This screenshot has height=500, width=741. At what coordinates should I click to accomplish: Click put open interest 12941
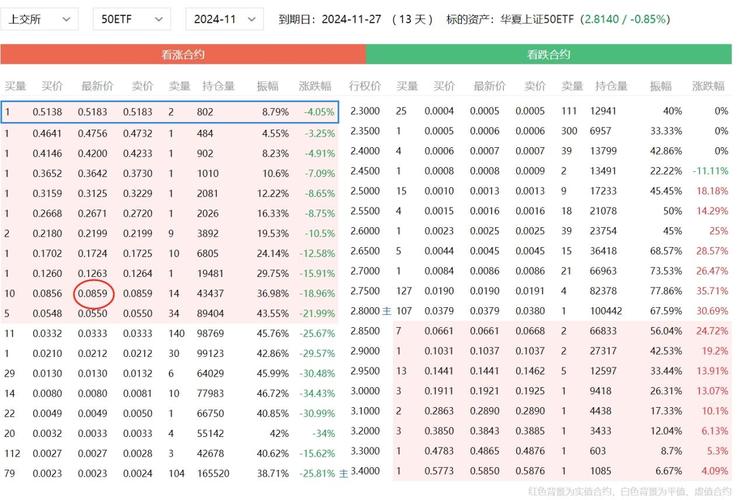(603, 111)
